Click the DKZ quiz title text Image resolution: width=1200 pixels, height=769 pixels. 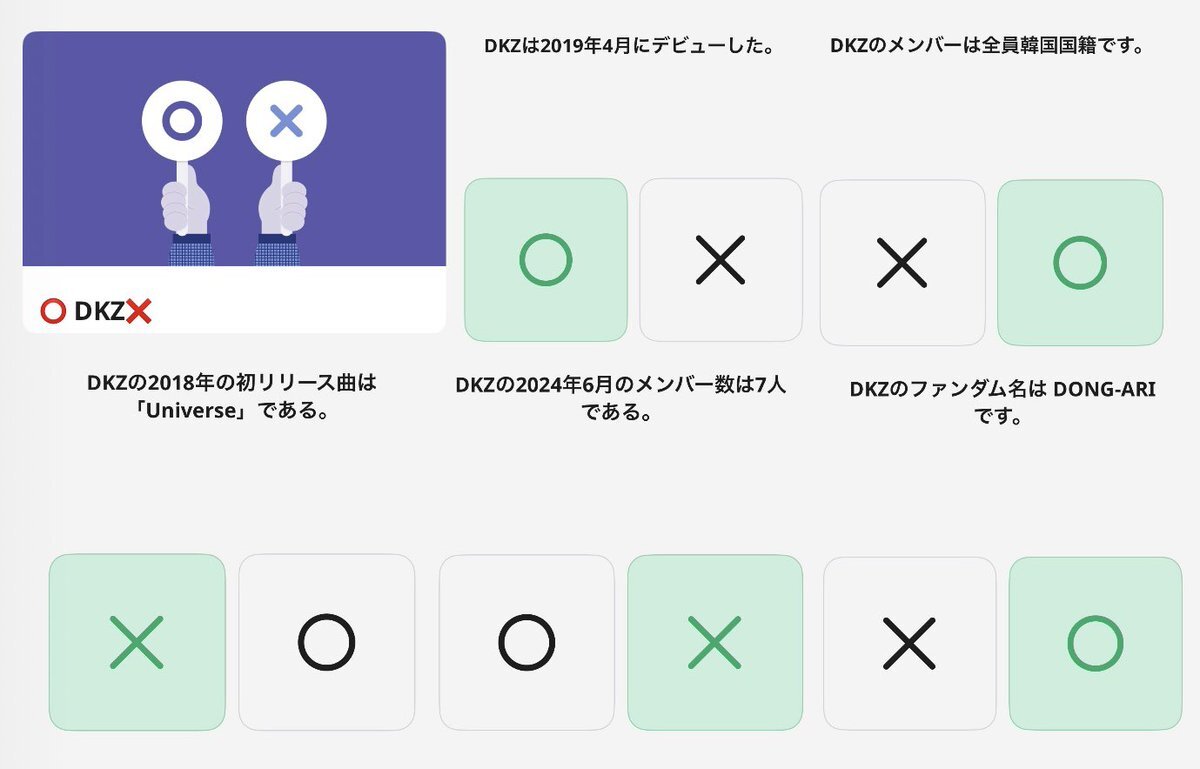[97, 312]
